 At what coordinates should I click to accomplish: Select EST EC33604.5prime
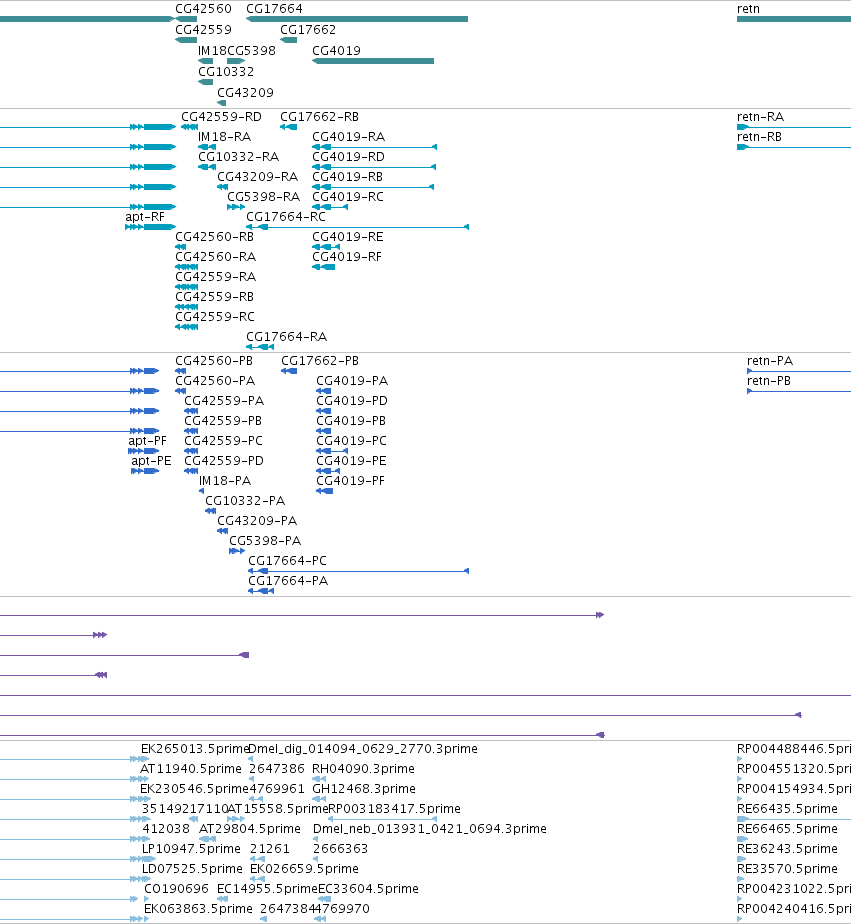(x=368, y=889)
